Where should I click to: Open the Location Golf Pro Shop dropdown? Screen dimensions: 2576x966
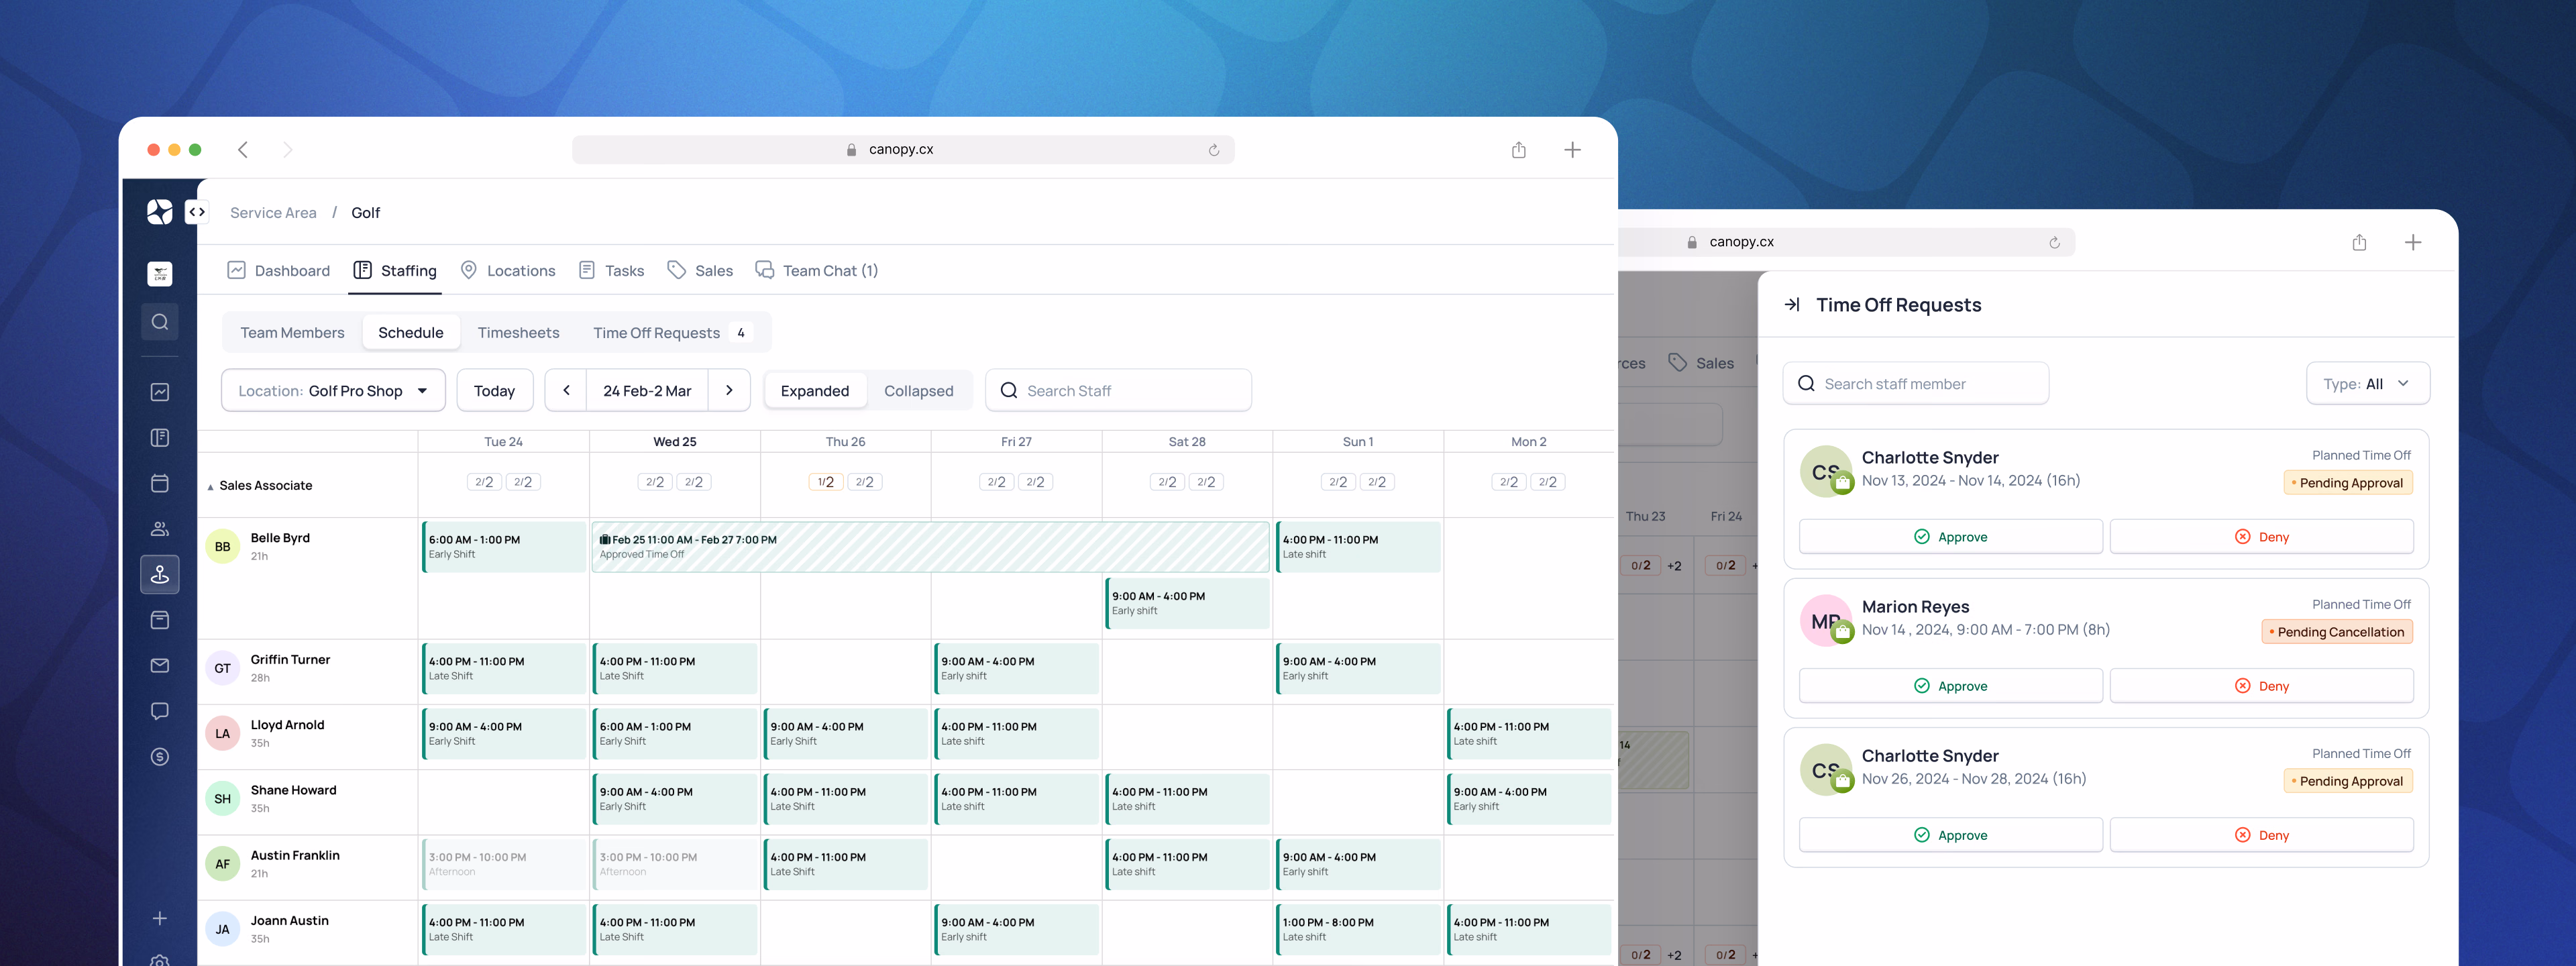click(x=333, y=391)
